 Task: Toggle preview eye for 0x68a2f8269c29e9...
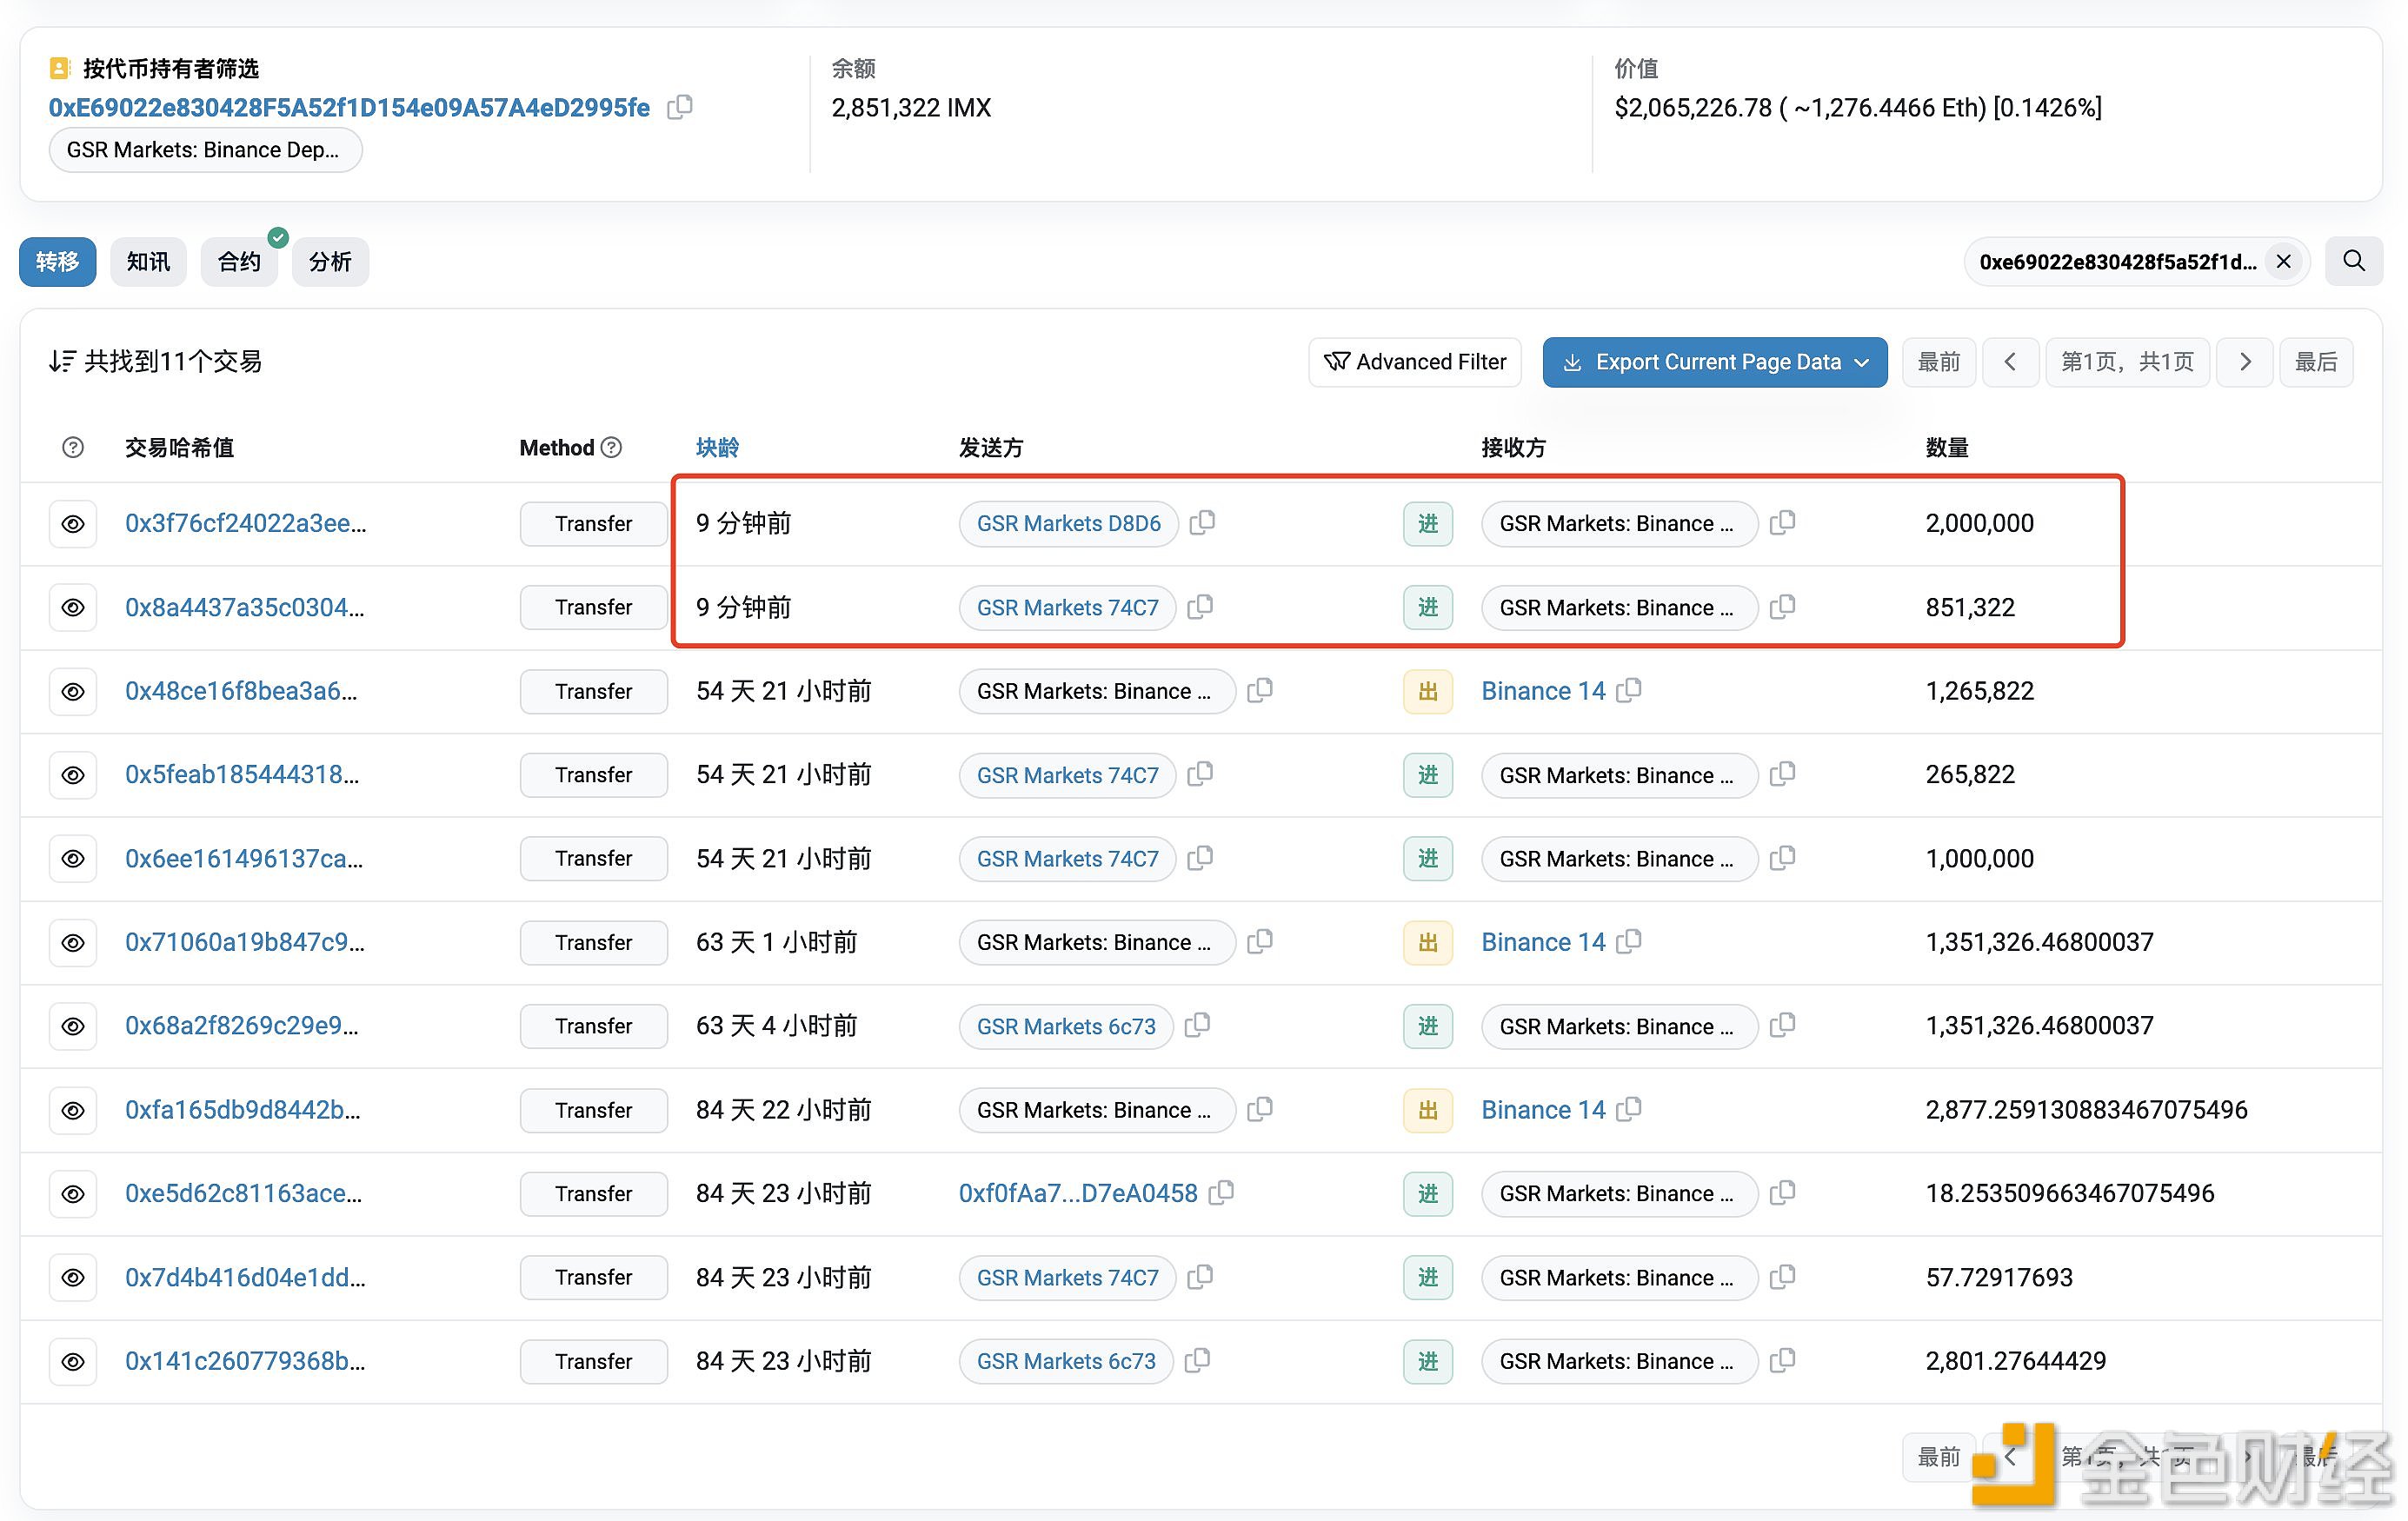coord(73,1026)
